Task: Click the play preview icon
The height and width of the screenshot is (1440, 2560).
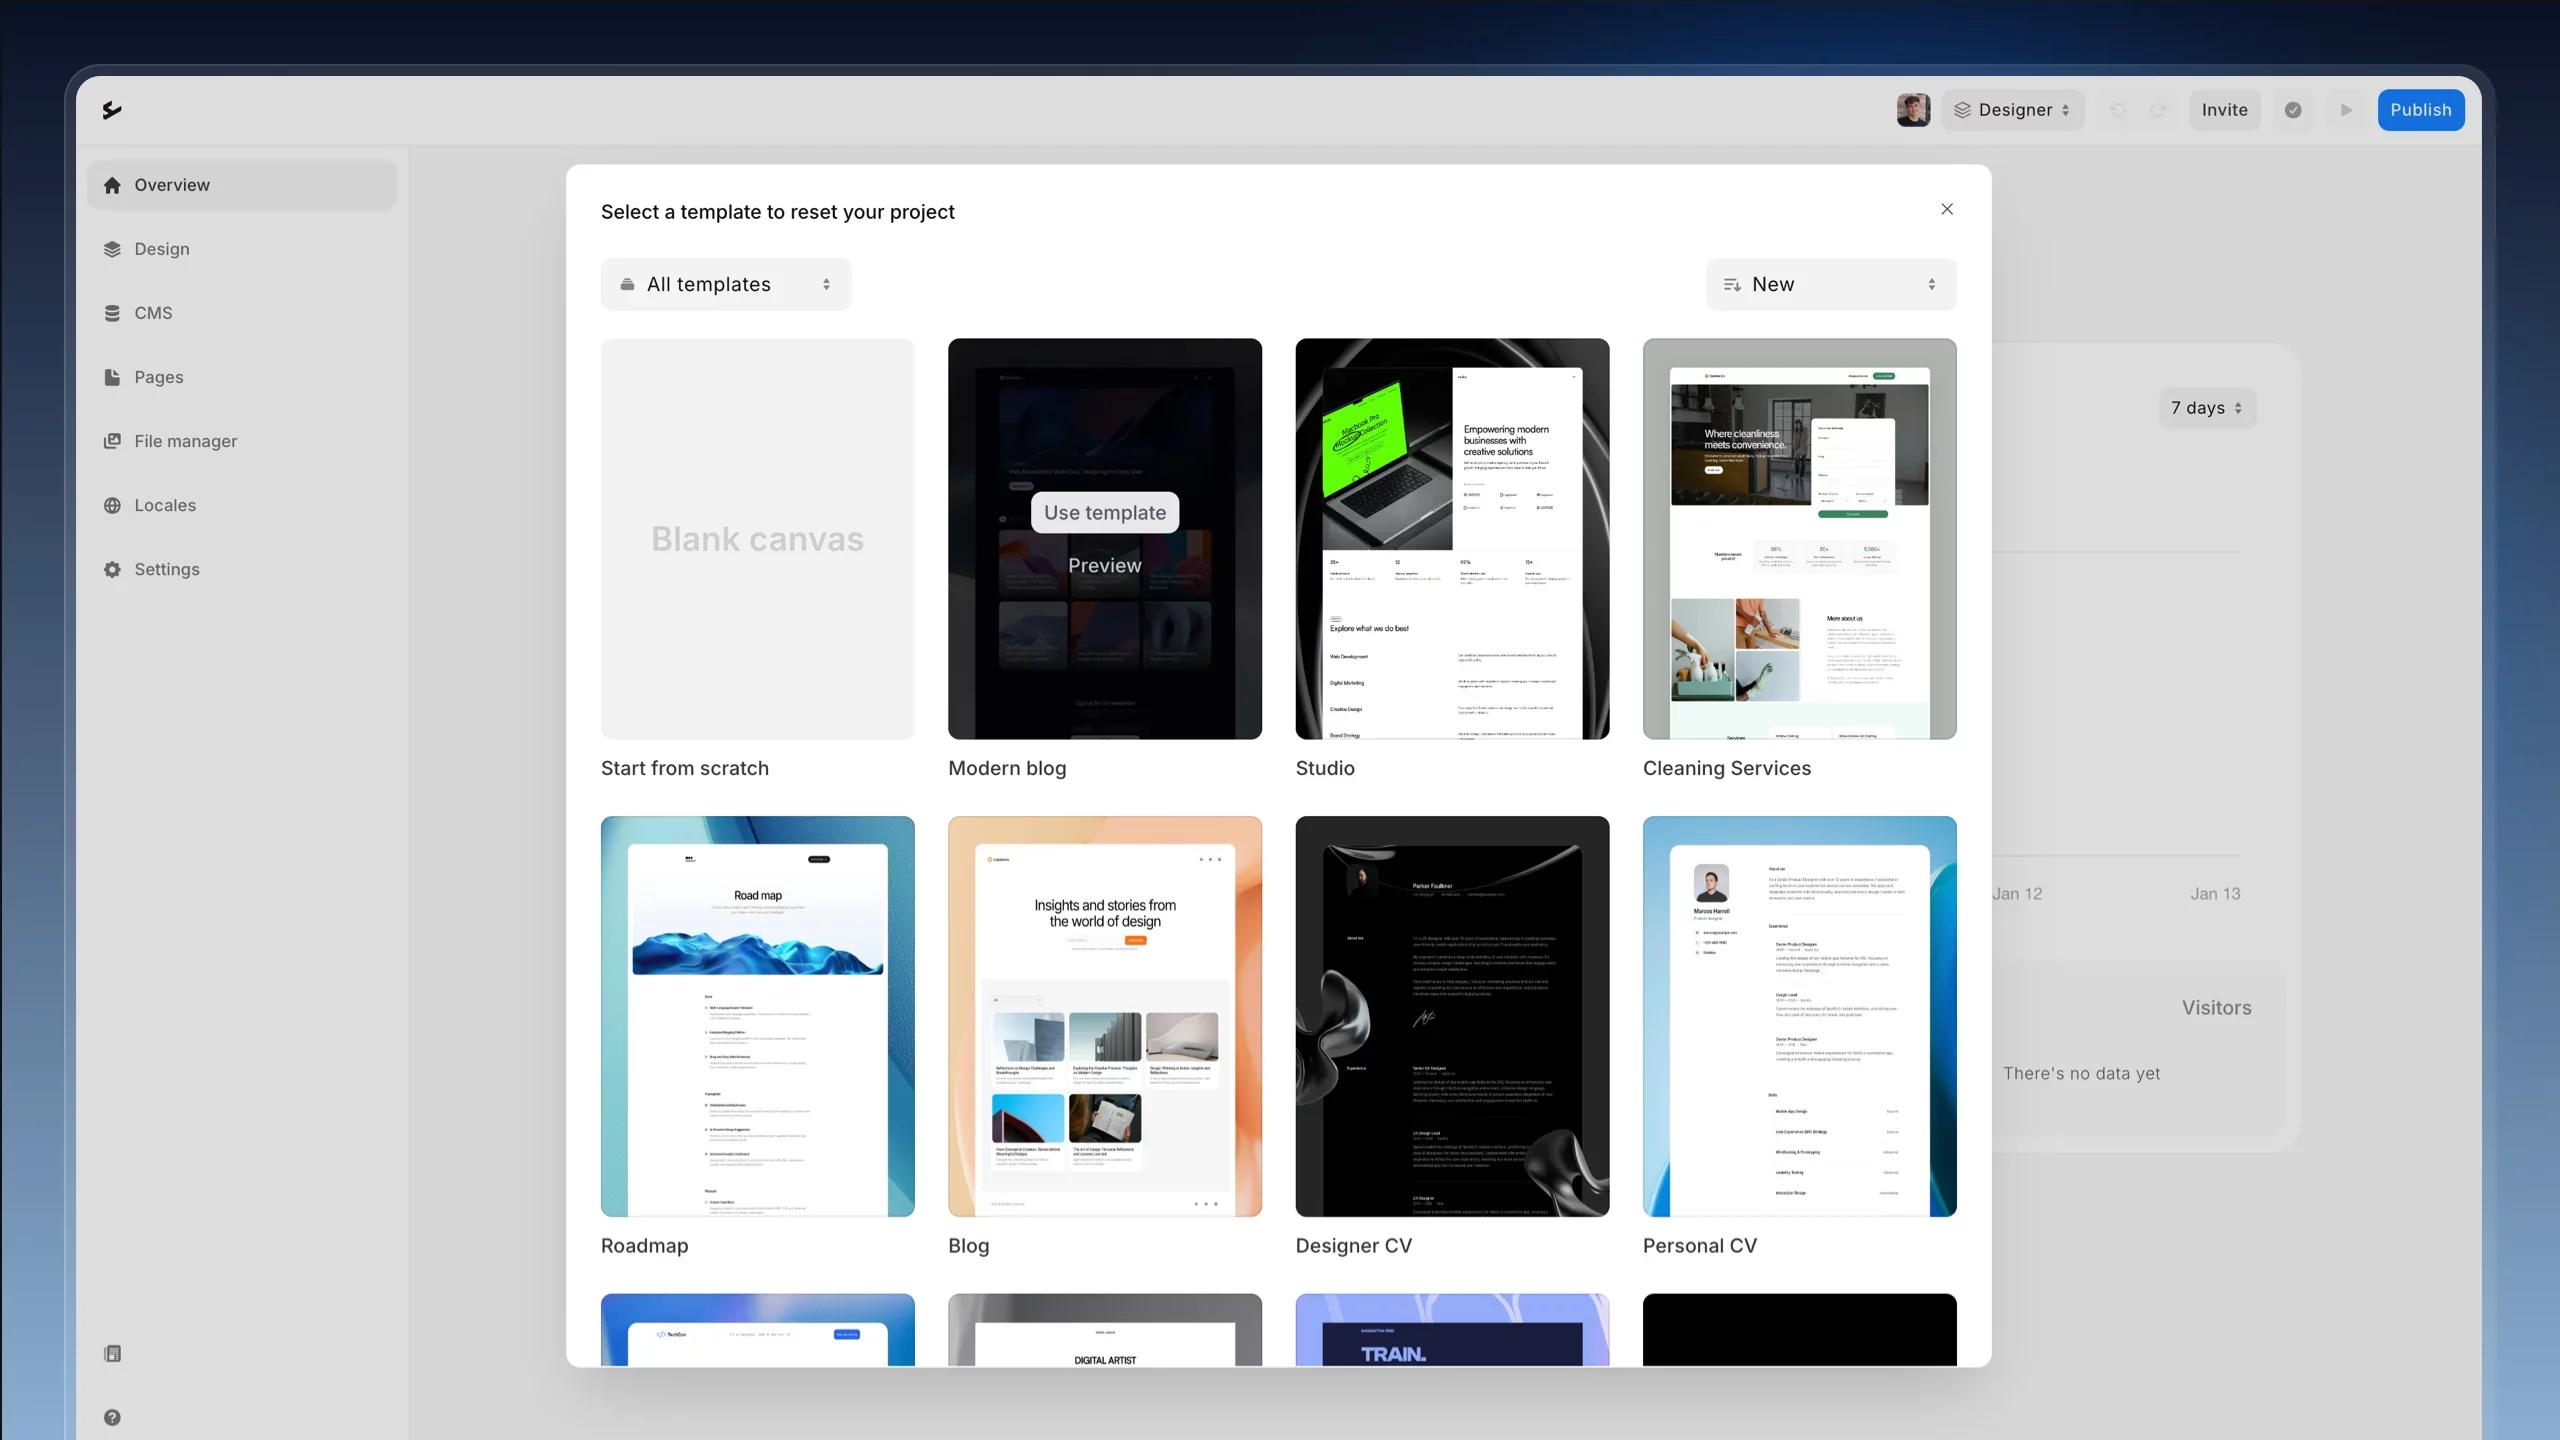Action: coord(2346,110)
